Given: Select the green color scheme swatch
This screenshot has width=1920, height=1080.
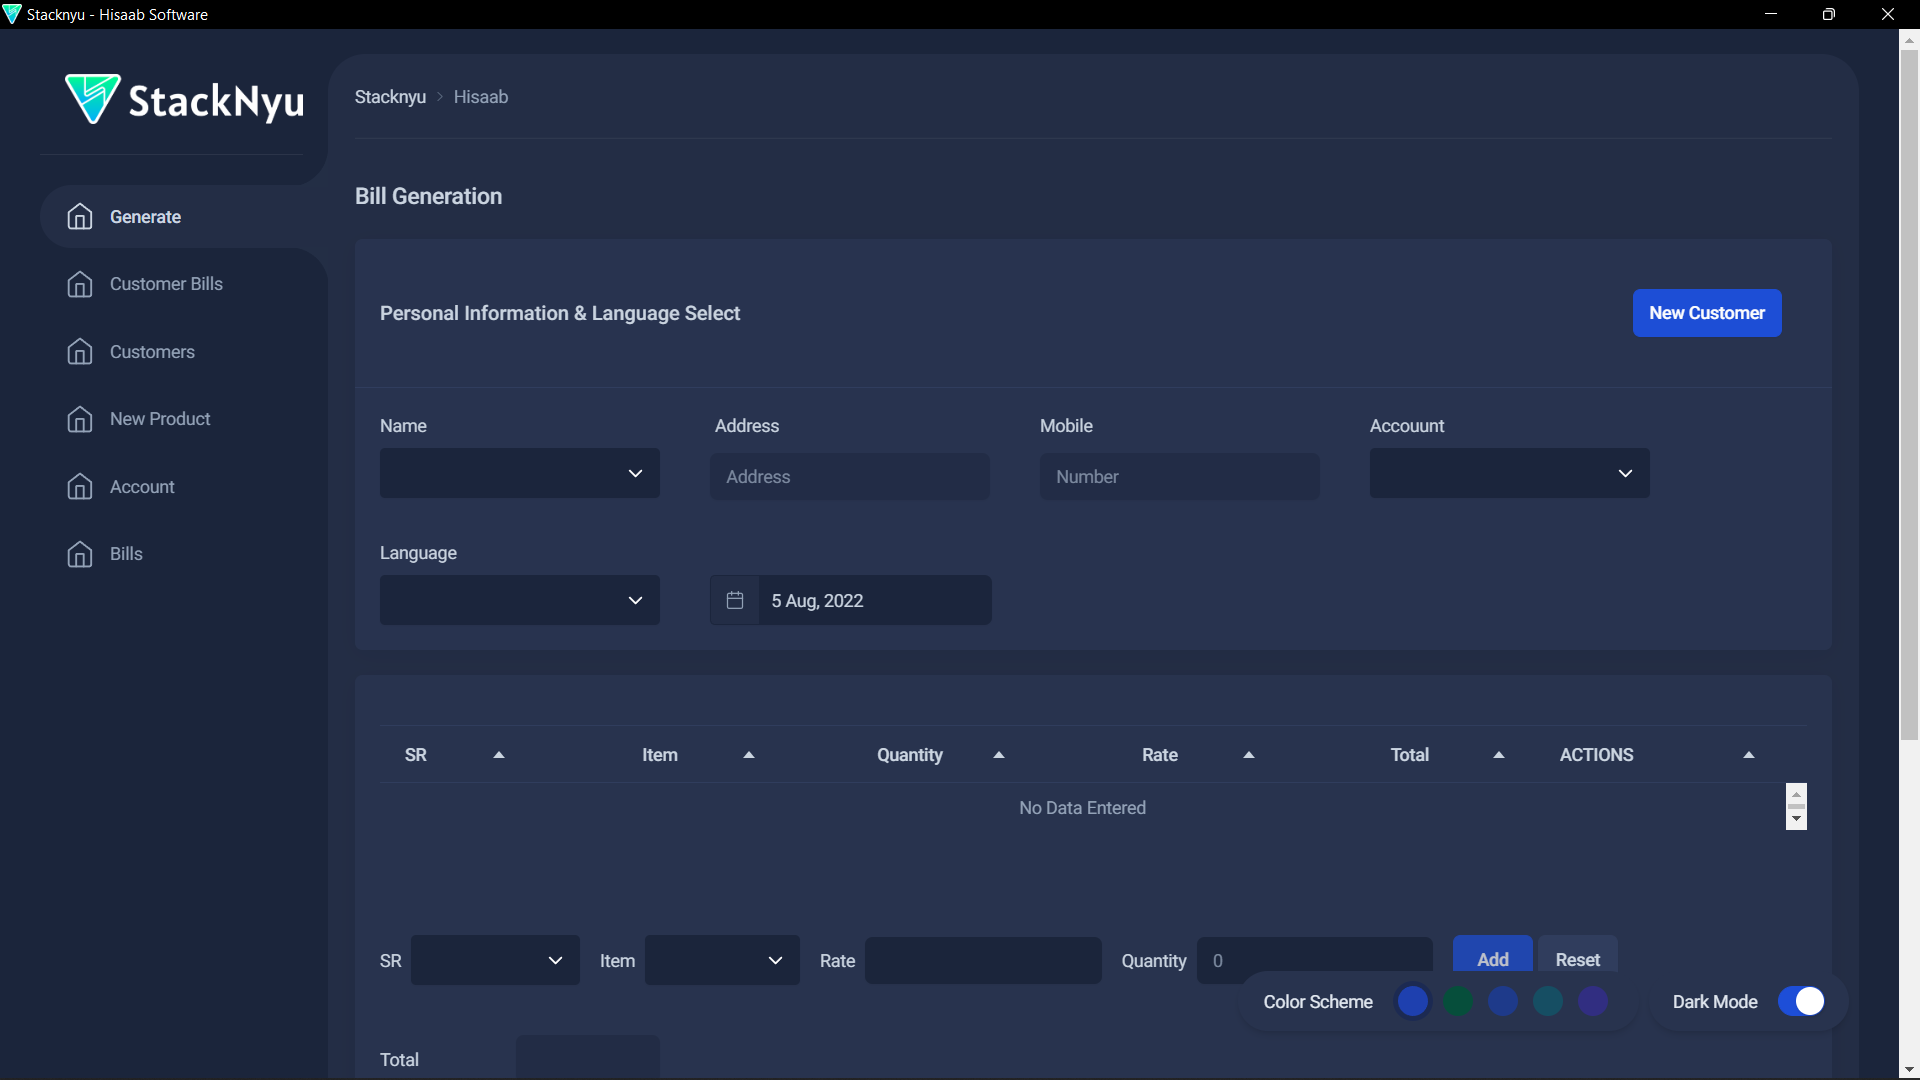Looking at the screenshot, I should [x=1458, y=1001].
